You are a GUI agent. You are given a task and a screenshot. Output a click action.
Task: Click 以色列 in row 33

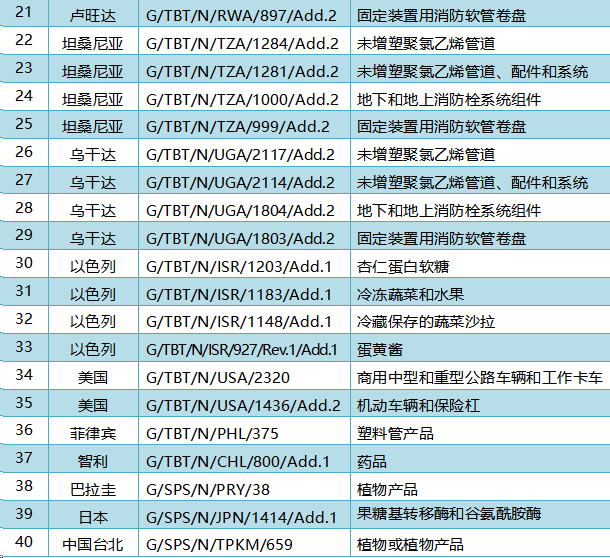pyautogui.click(x=93, y=349)
